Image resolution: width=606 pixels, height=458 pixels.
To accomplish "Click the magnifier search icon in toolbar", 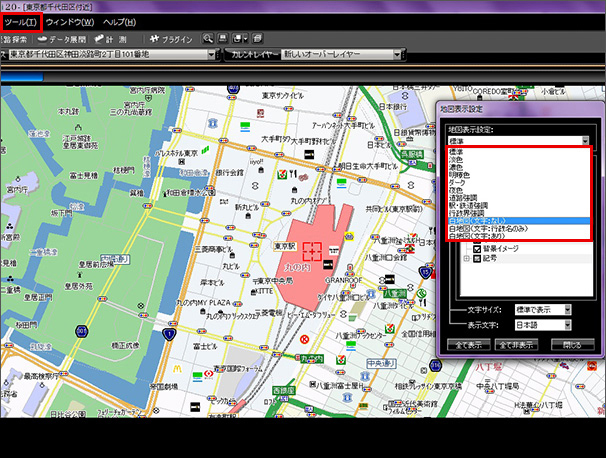I will 208,39.
